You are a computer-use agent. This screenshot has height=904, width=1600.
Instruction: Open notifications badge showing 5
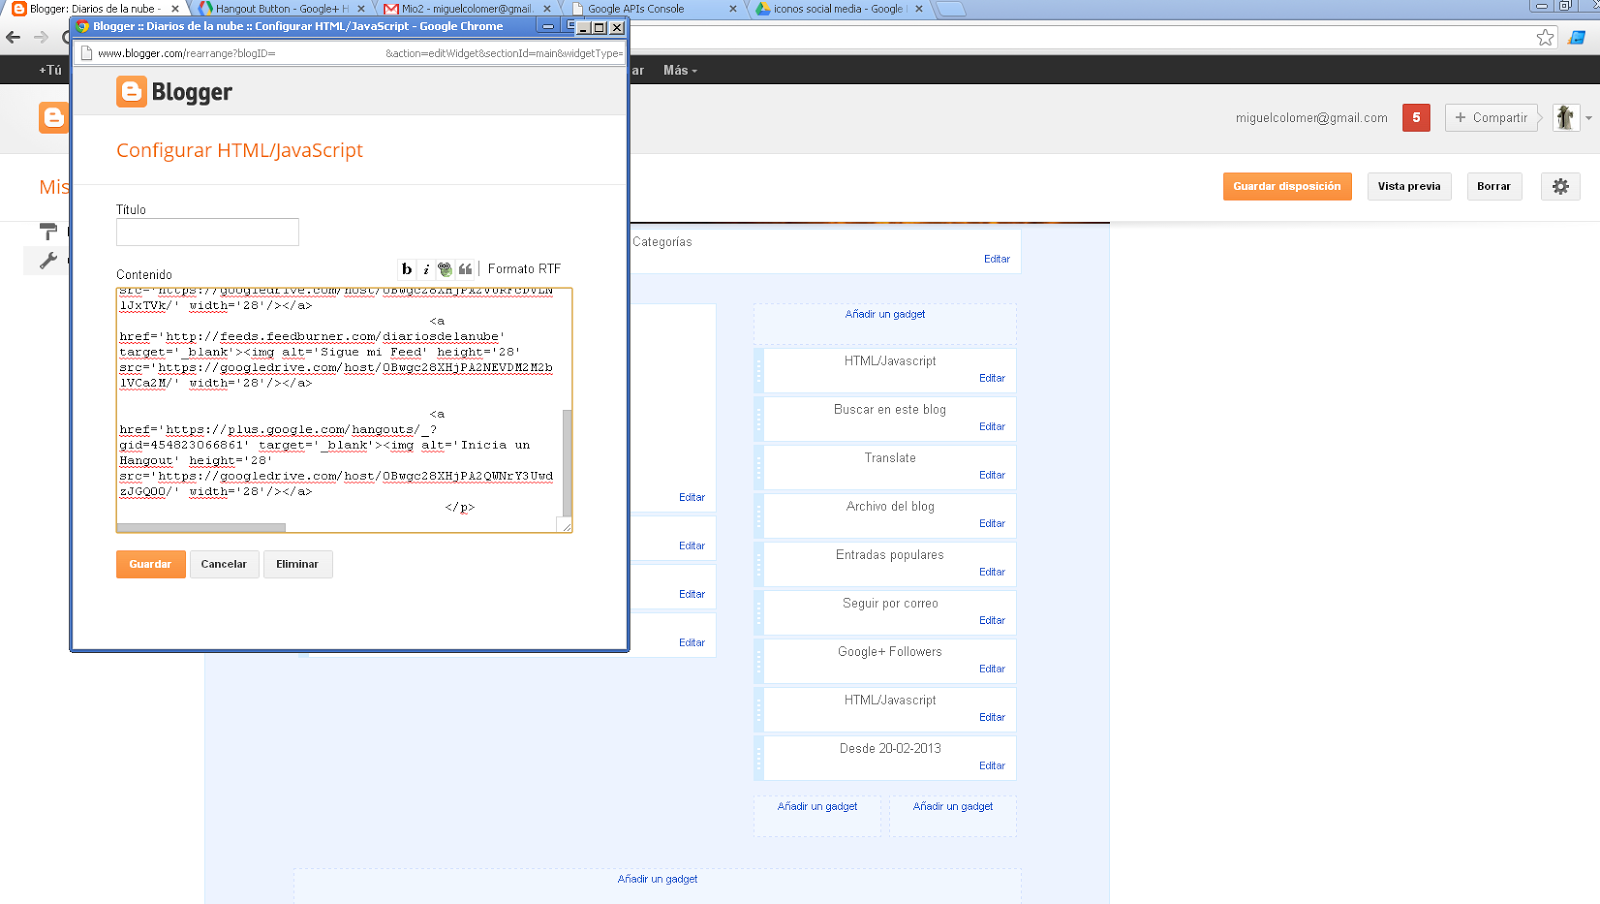tap(1416, 117)
